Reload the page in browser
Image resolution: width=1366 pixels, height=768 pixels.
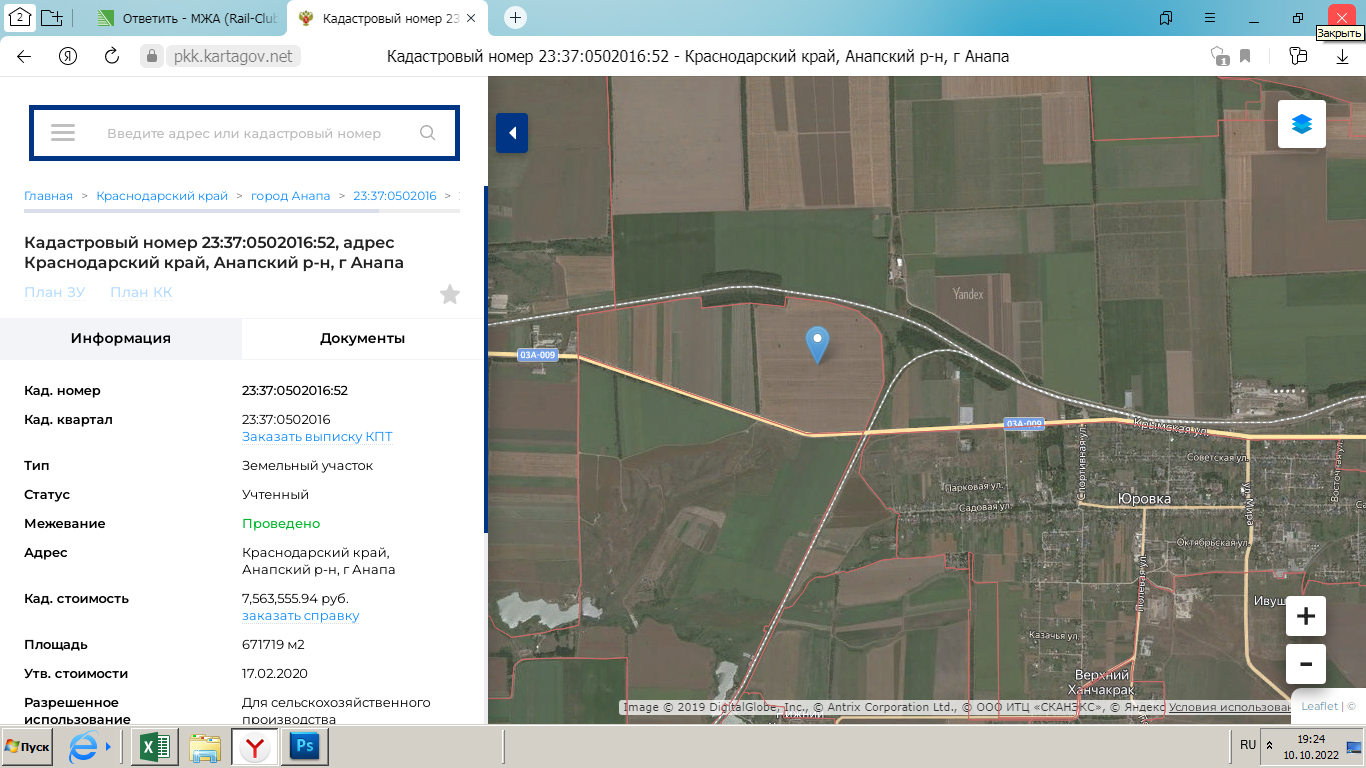click(x=112, y=56)
